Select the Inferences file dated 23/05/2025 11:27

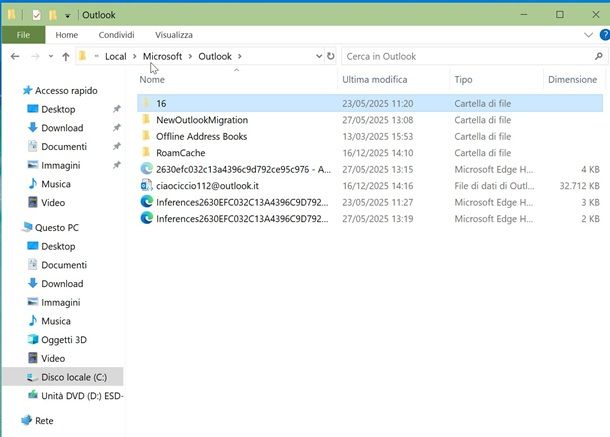point(370,202)
